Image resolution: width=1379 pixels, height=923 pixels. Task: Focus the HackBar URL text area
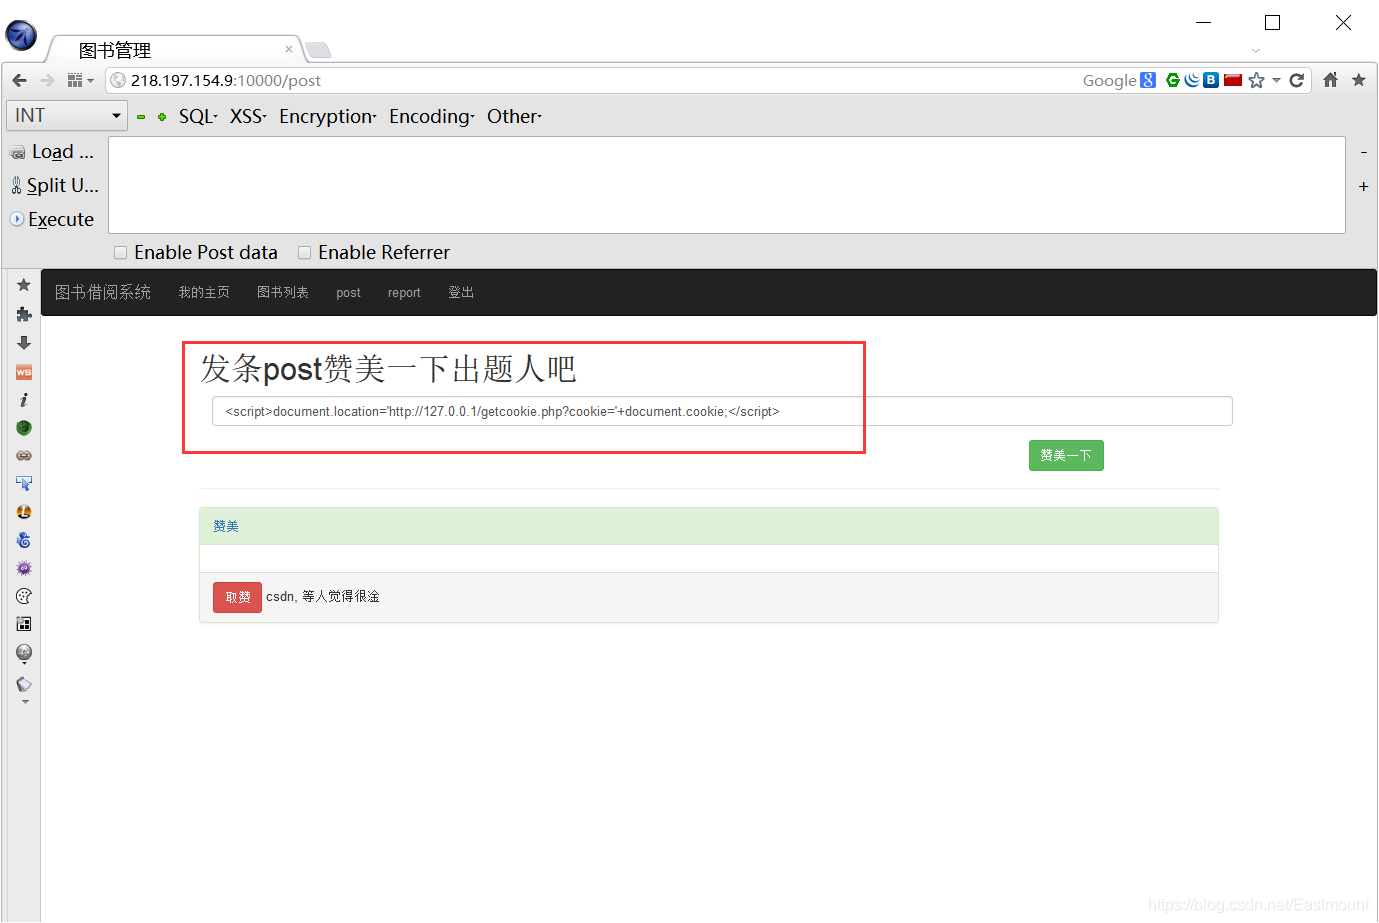727,185
